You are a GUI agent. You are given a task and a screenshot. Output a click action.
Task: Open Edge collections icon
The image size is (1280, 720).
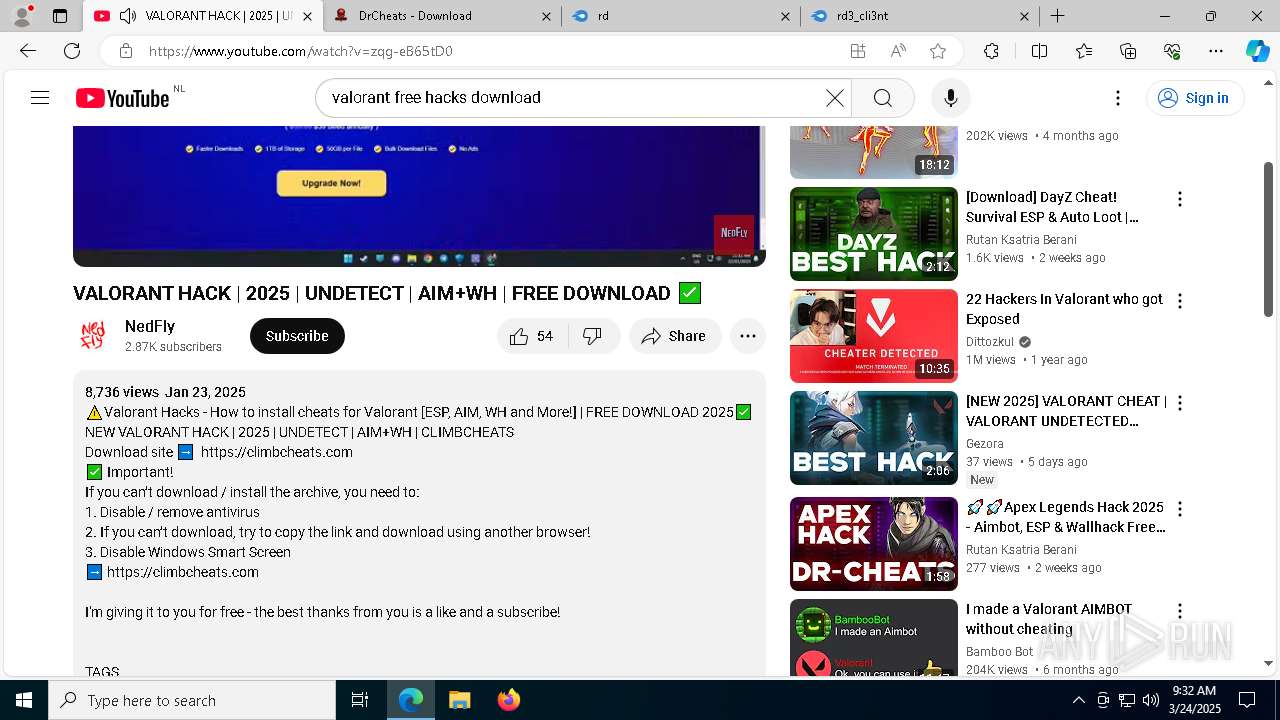tap(1128, 51)
